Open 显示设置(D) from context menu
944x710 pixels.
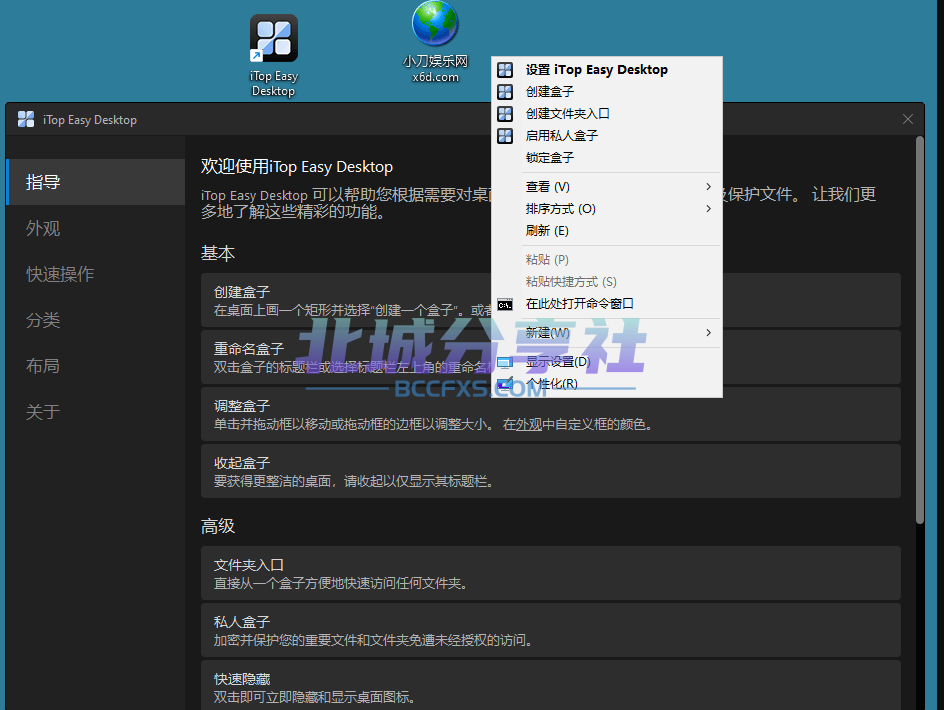(607, 362)
